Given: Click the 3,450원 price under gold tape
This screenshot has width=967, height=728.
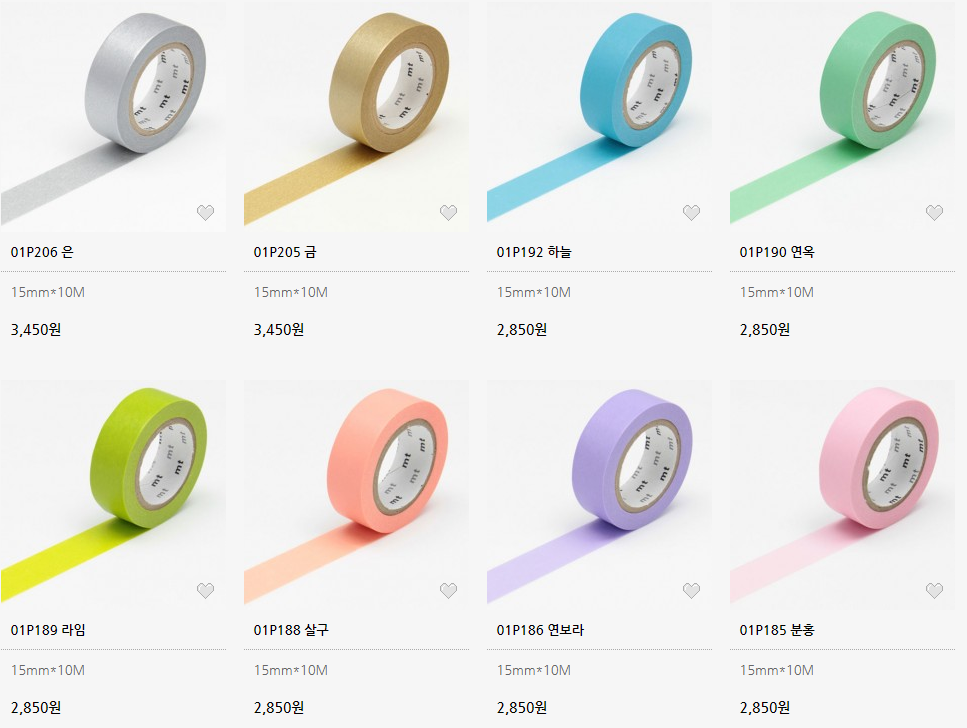Looking at the screenshot, I should coord(279,329).
